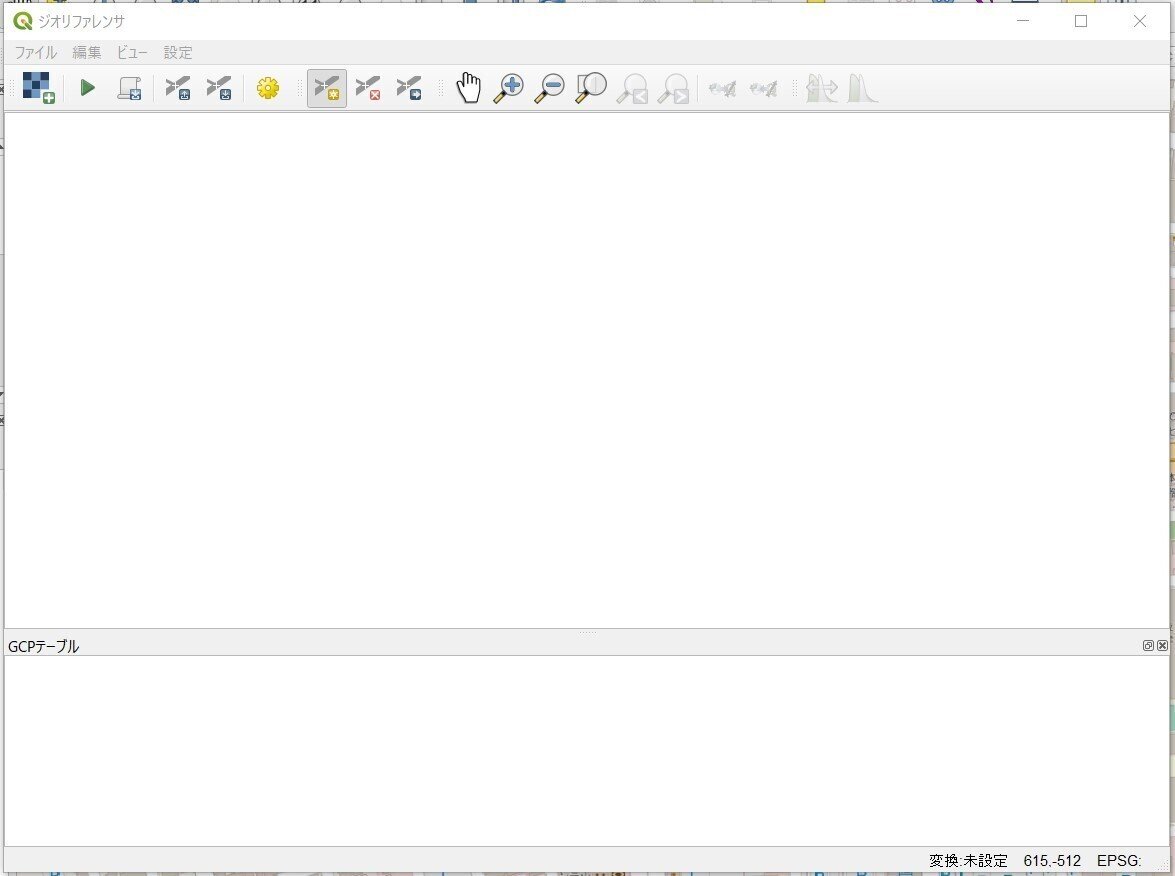The image size is (1175, 876).
Task: Start georeferencing with green play icon
Action: (x=88, y=88)
